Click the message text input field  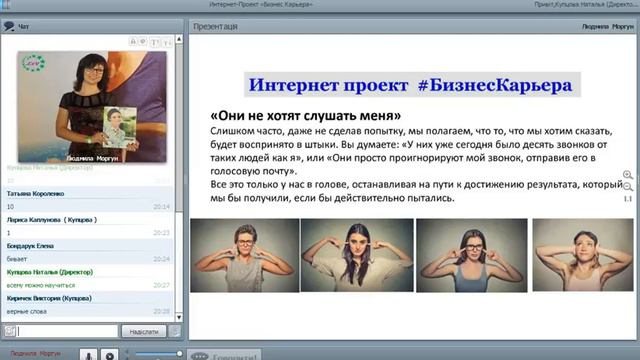point(67,331)
